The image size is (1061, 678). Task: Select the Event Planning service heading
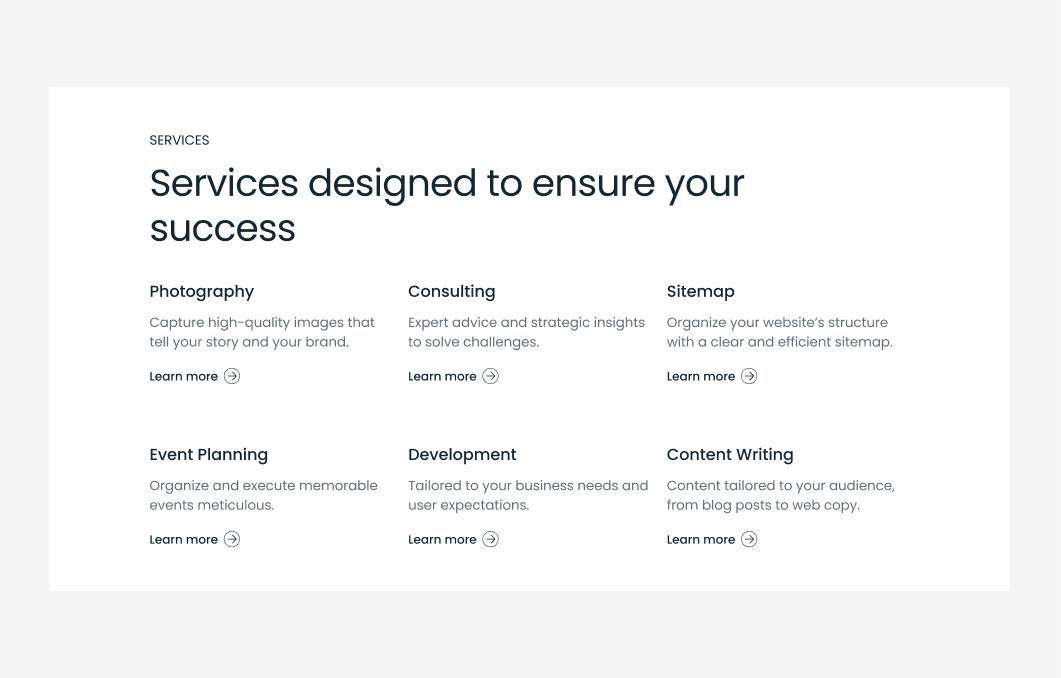coord(208,454)
